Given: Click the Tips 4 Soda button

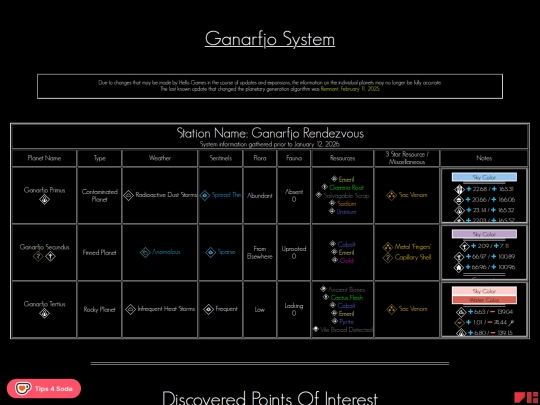Looking at the screenshot, I should [44, 389].
